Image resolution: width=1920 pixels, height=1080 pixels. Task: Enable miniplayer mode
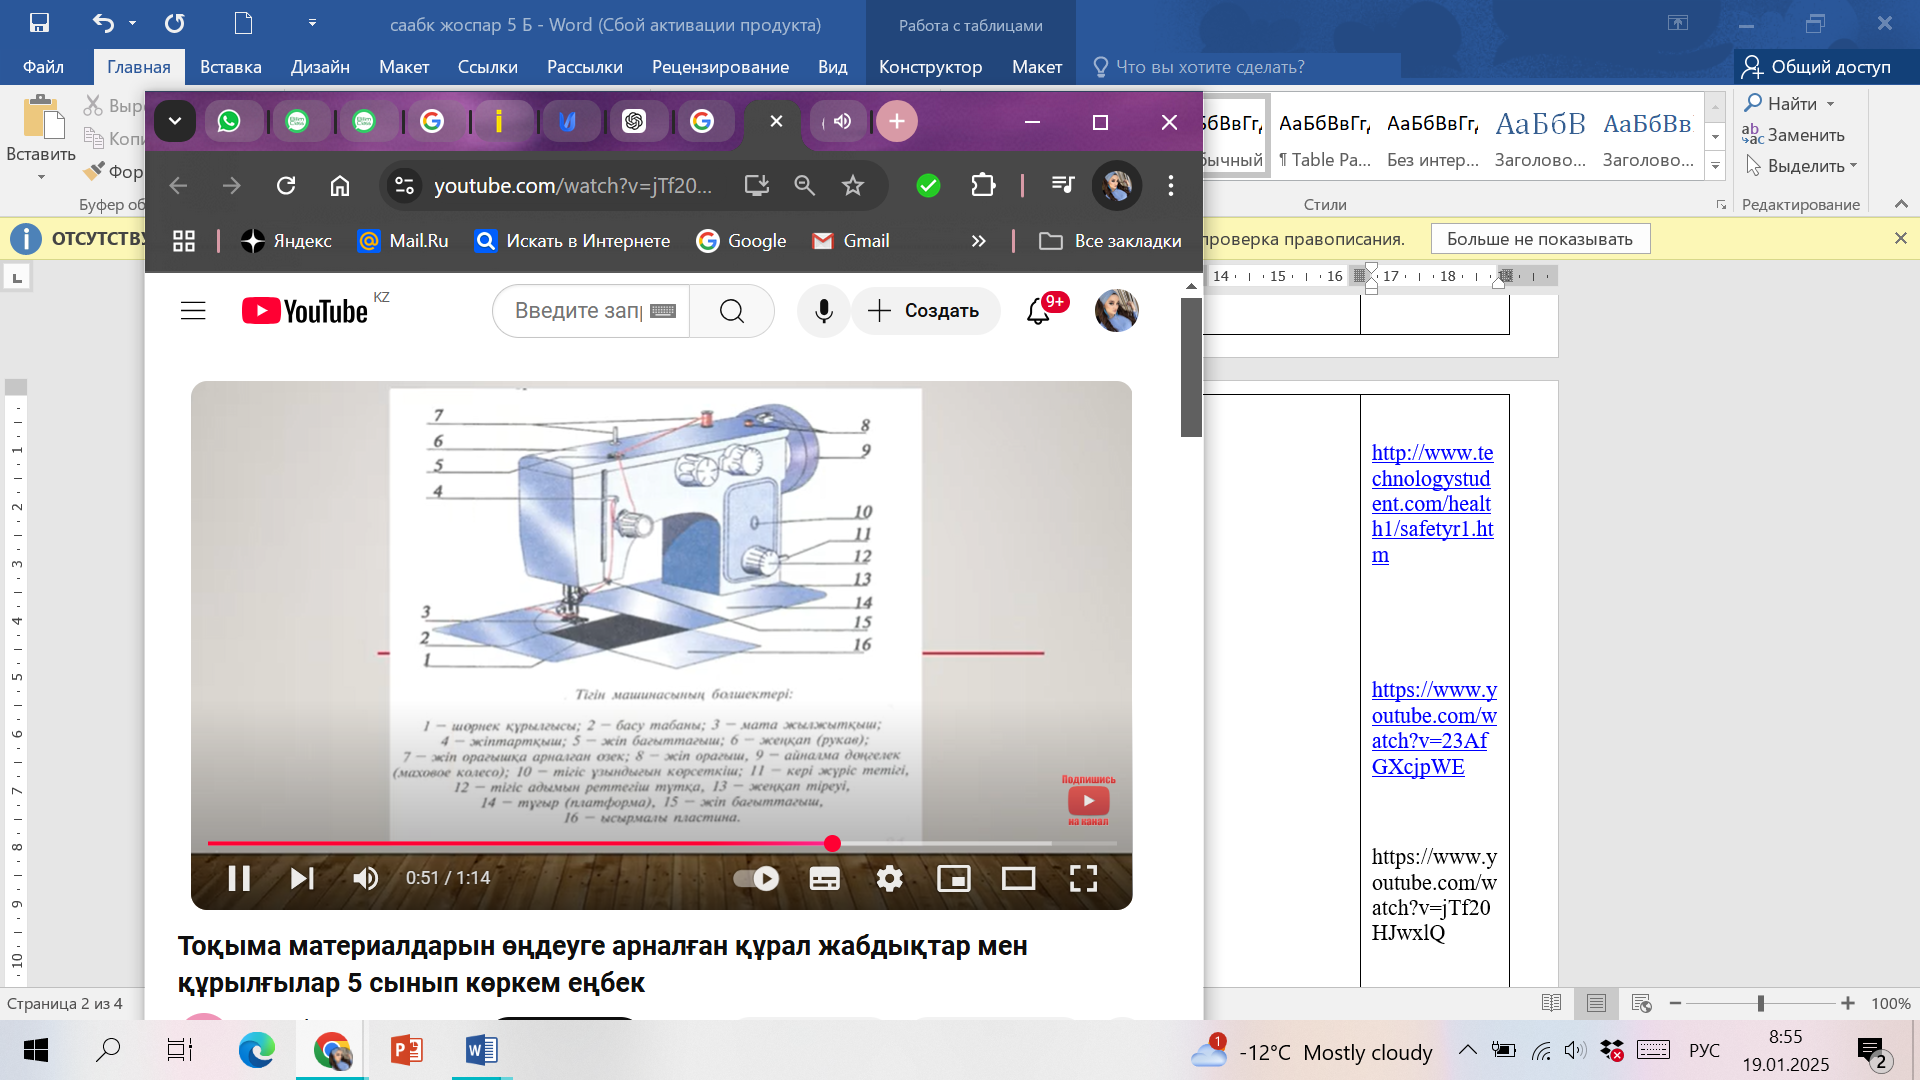click(x=953, y=878)
